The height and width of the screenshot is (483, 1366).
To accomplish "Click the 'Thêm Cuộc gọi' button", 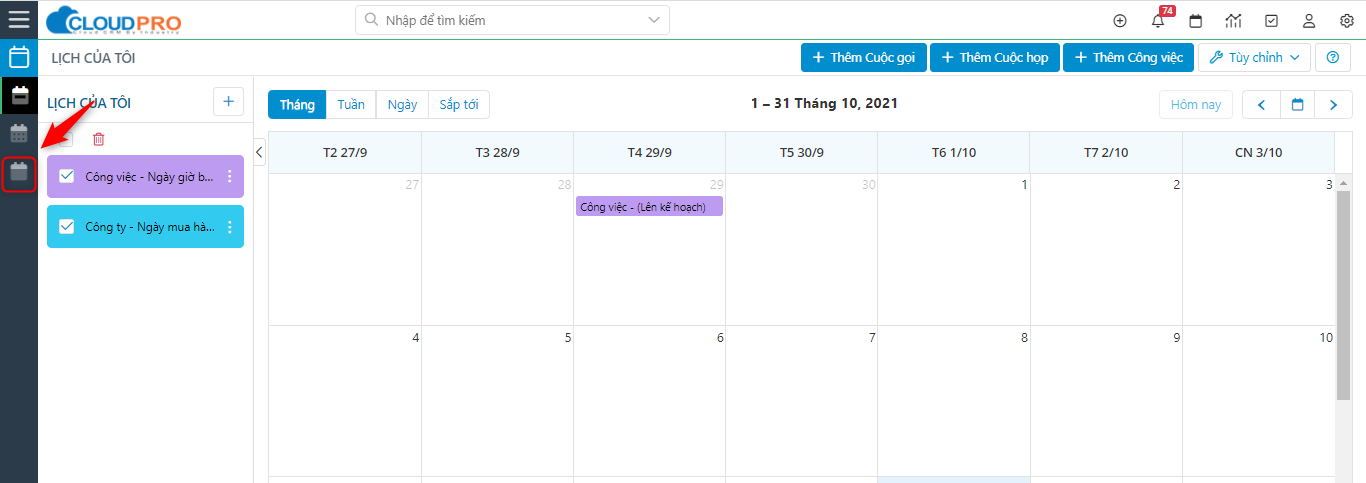I will pyautogui.click(x=864, y=58).
